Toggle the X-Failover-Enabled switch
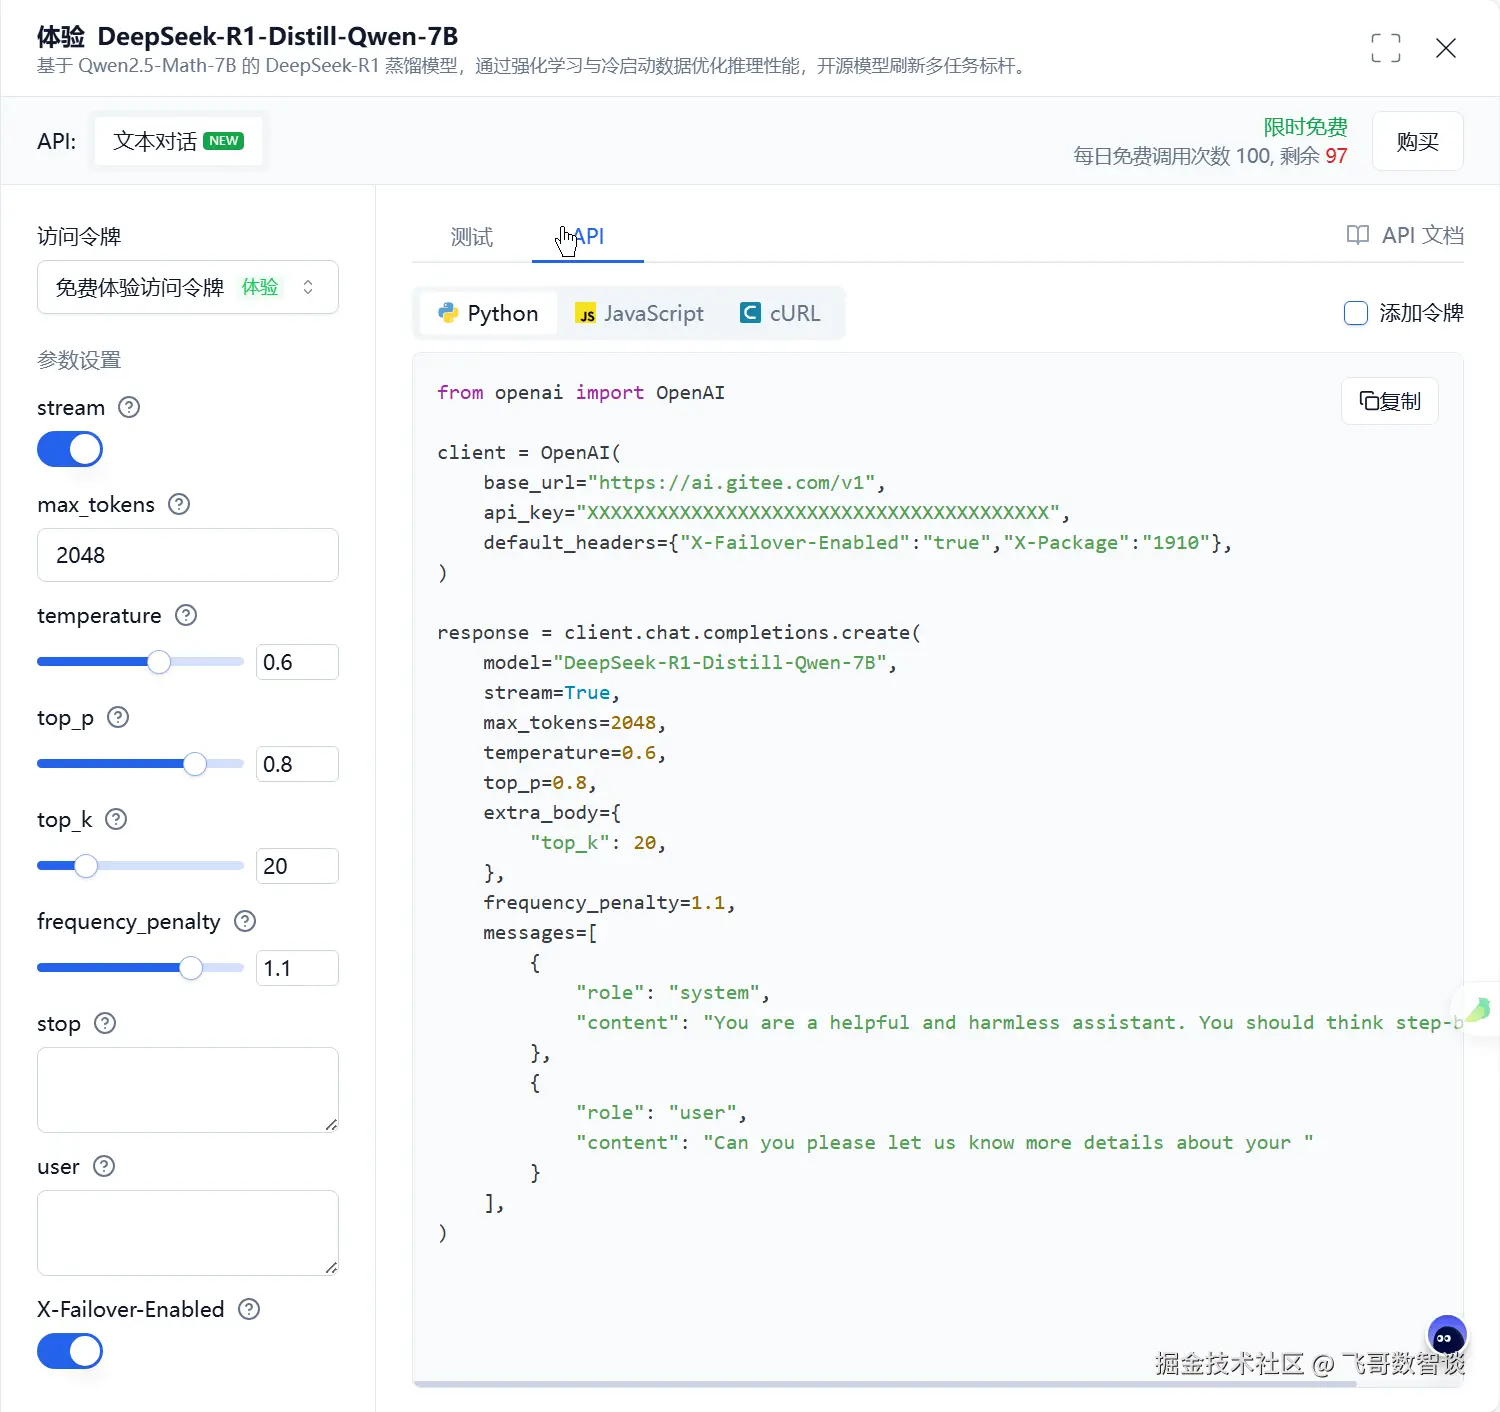The image size is (1500, 1412). [70, 1352]
